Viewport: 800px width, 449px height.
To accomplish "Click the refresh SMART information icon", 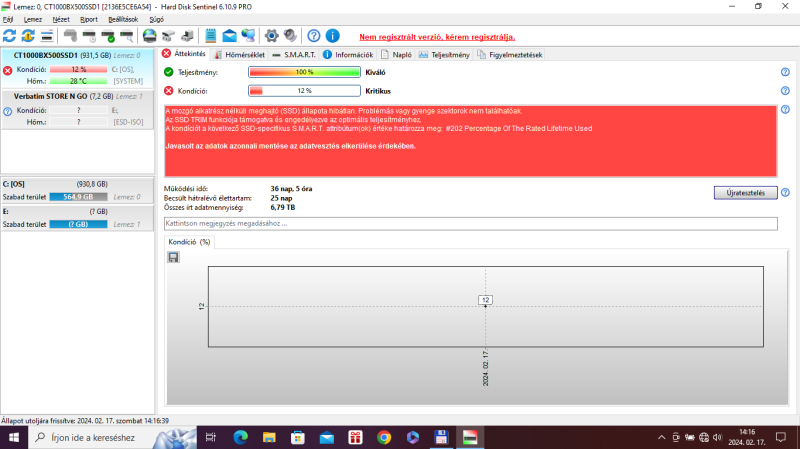I will [x=10, y=36].
